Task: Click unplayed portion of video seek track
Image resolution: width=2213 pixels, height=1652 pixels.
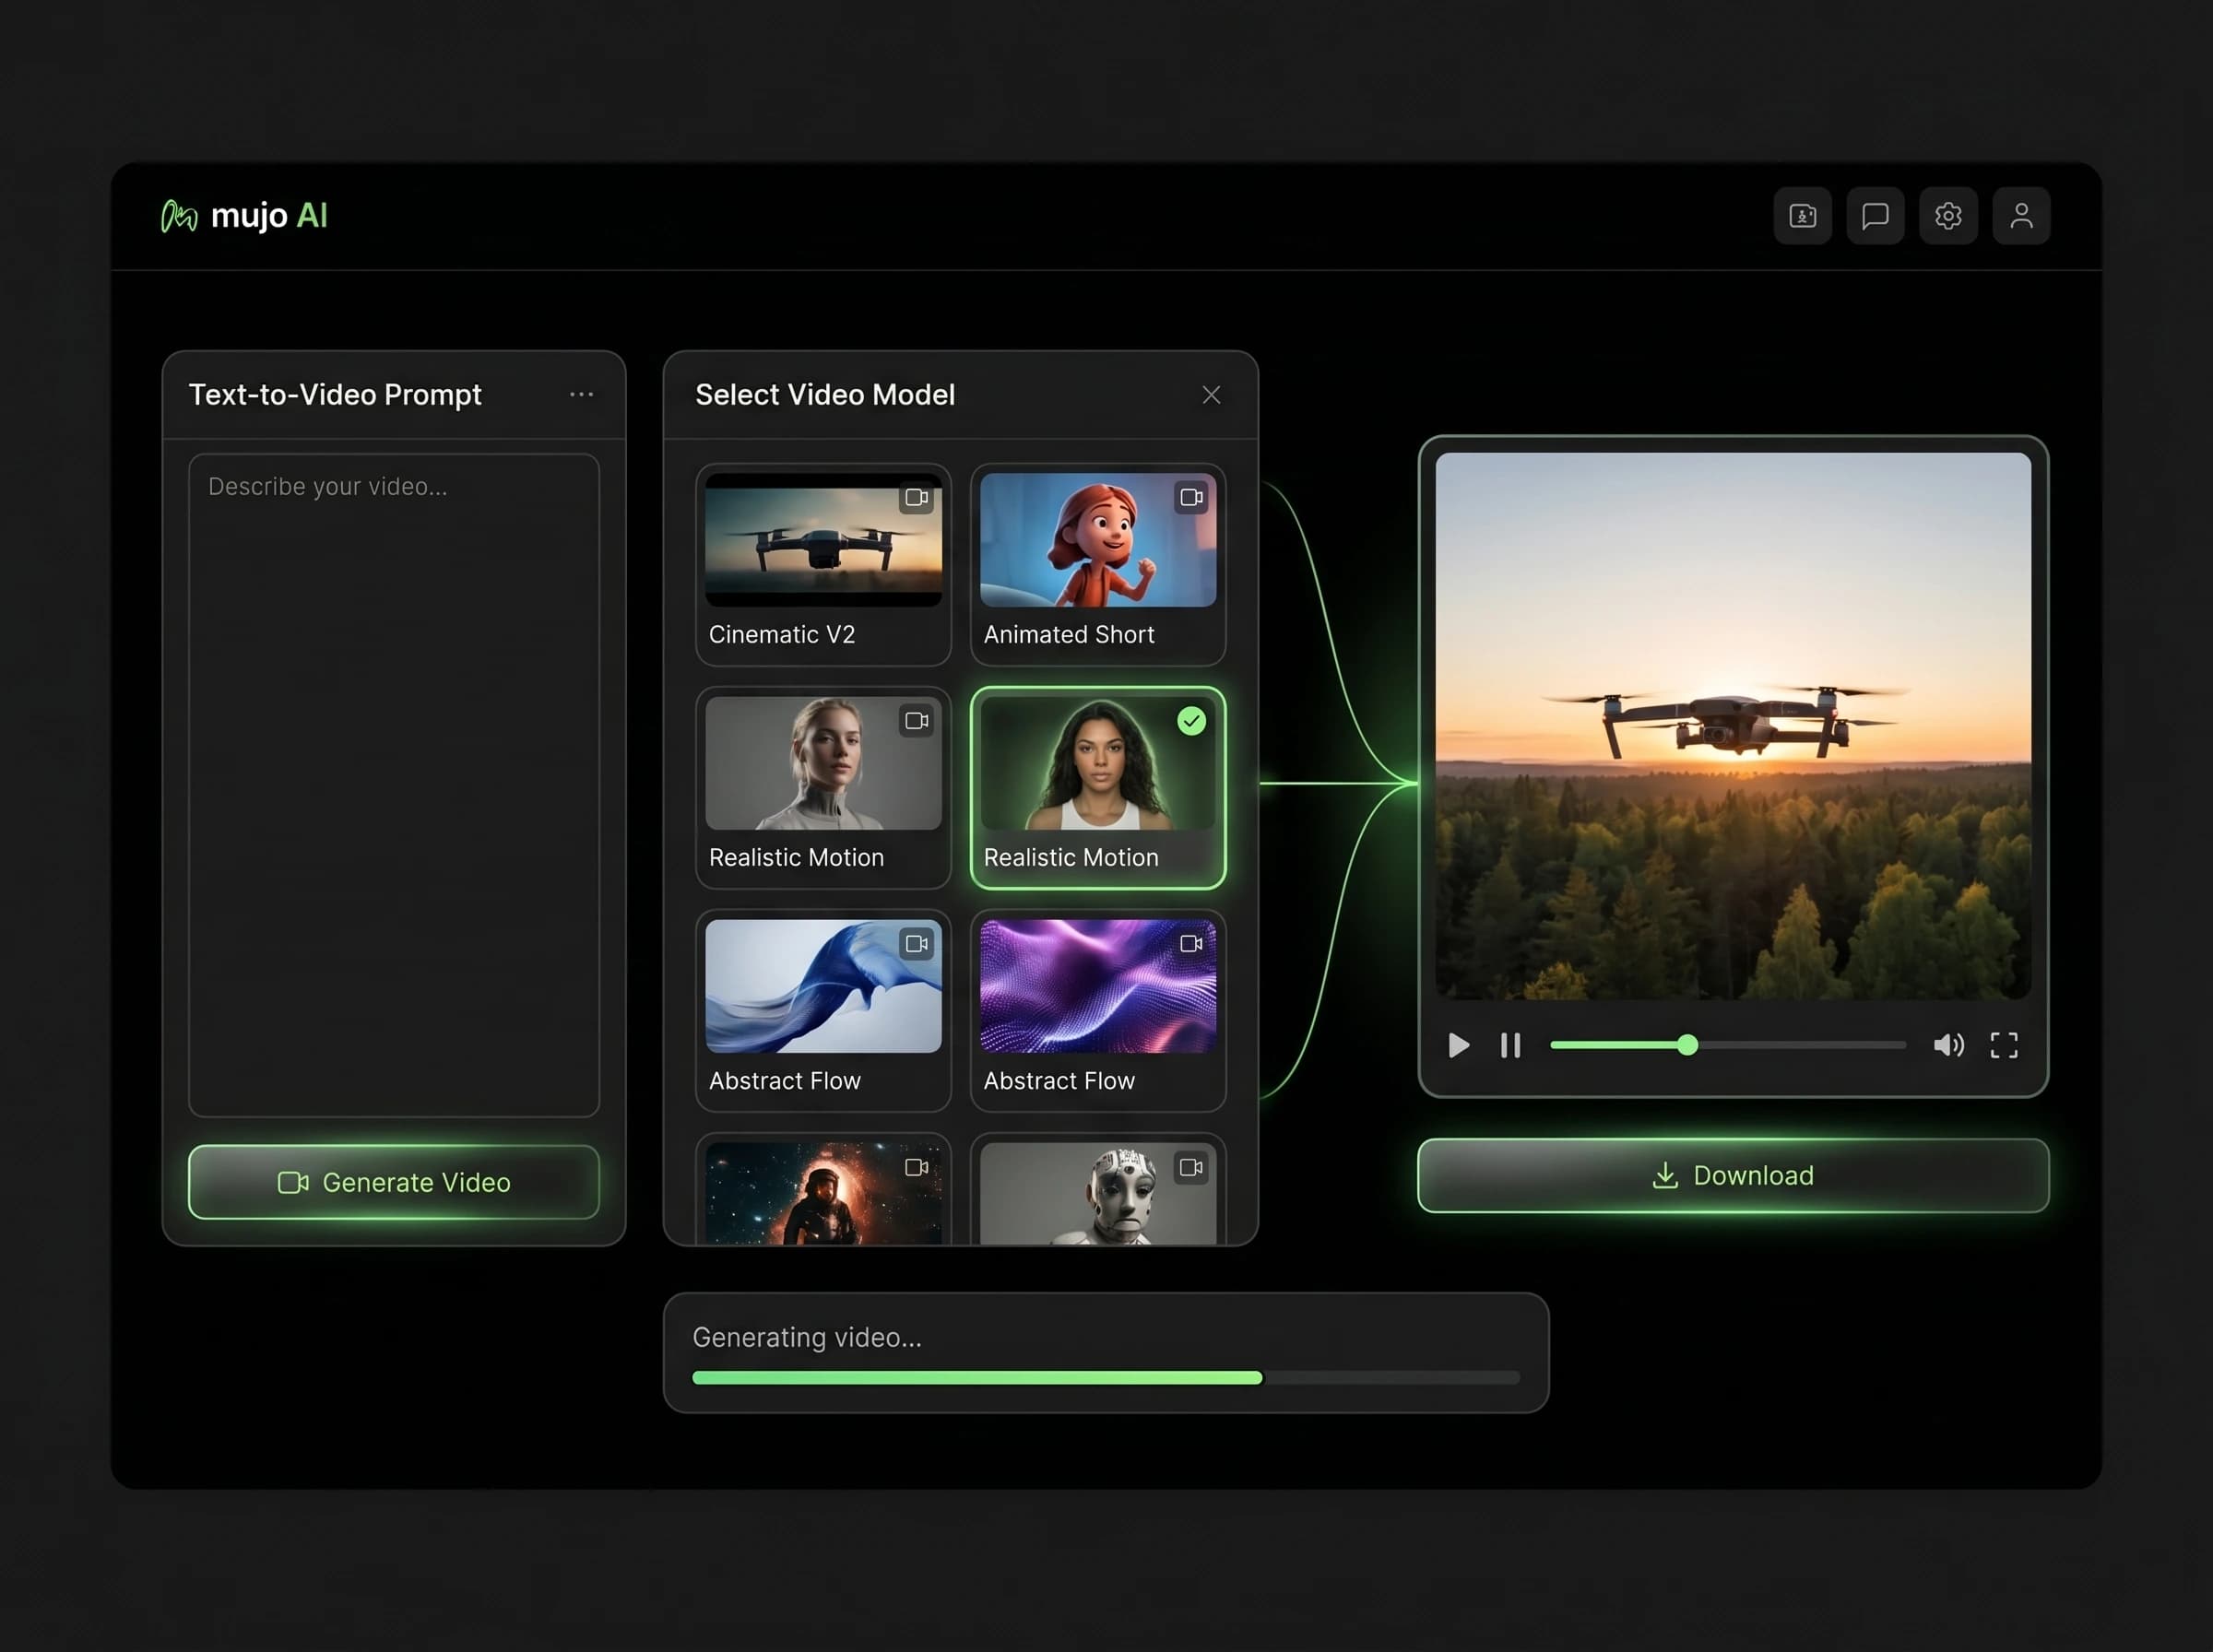Action: click(x=1802, y=1045)
